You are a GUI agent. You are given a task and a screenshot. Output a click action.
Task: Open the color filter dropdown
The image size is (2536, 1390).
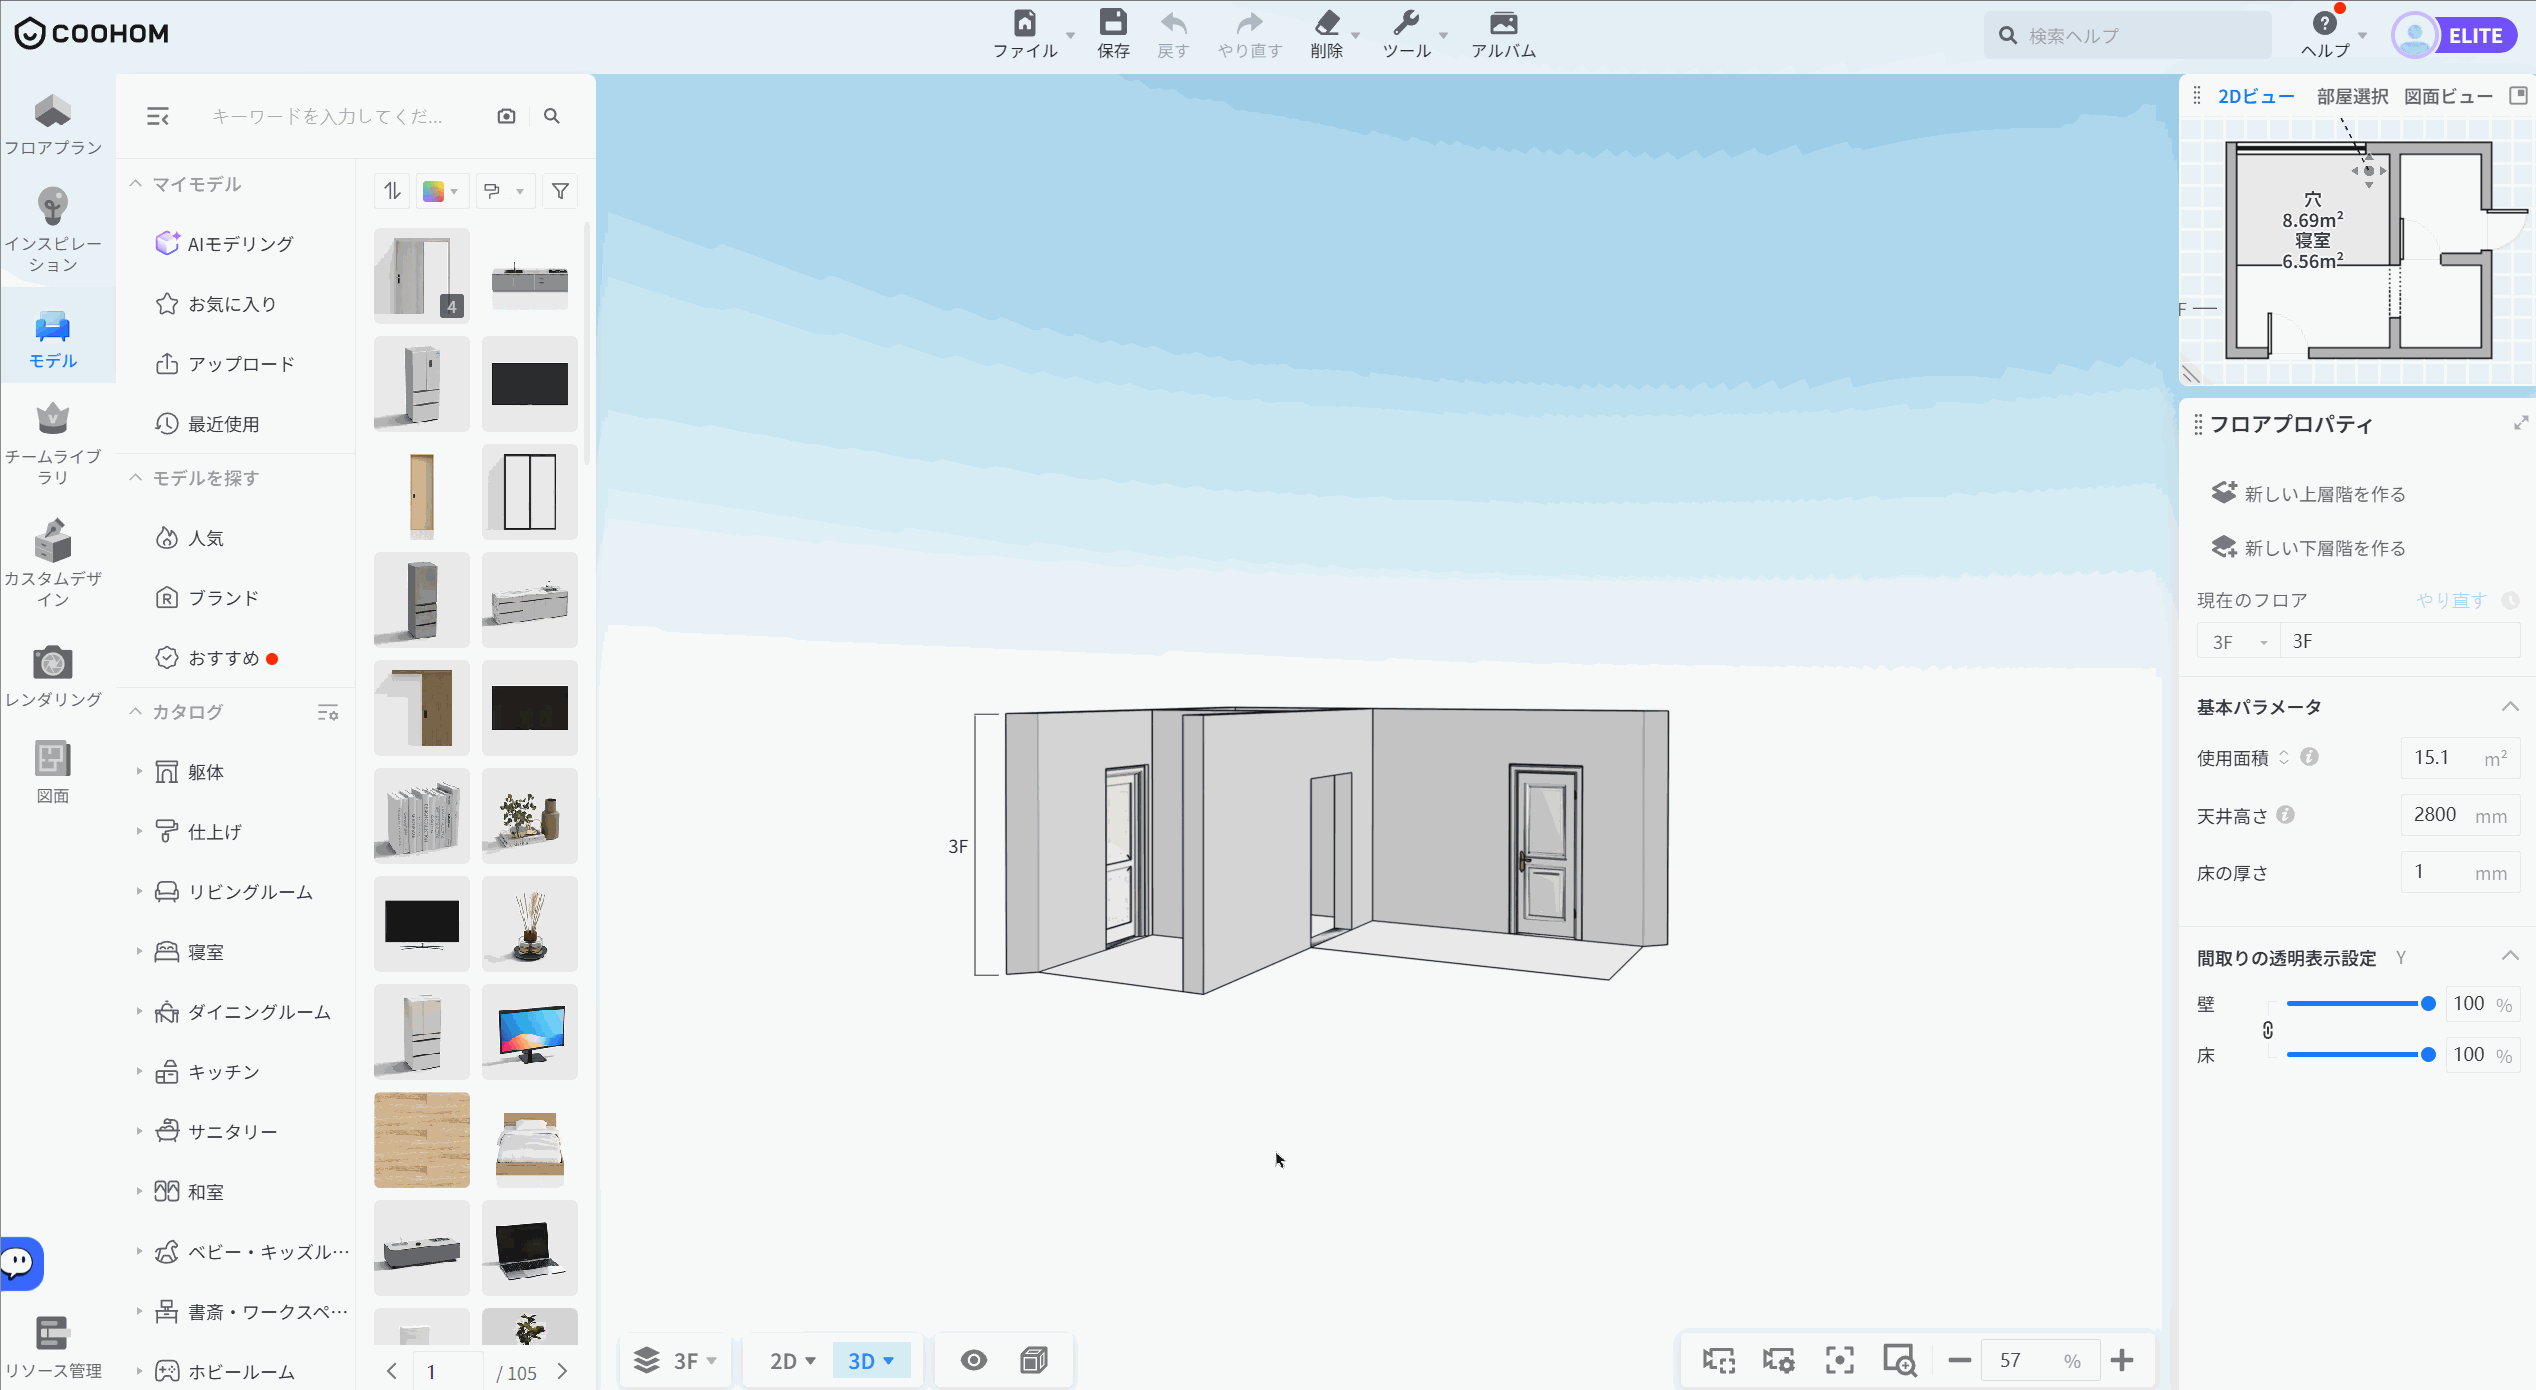click(x=441, y=191)
